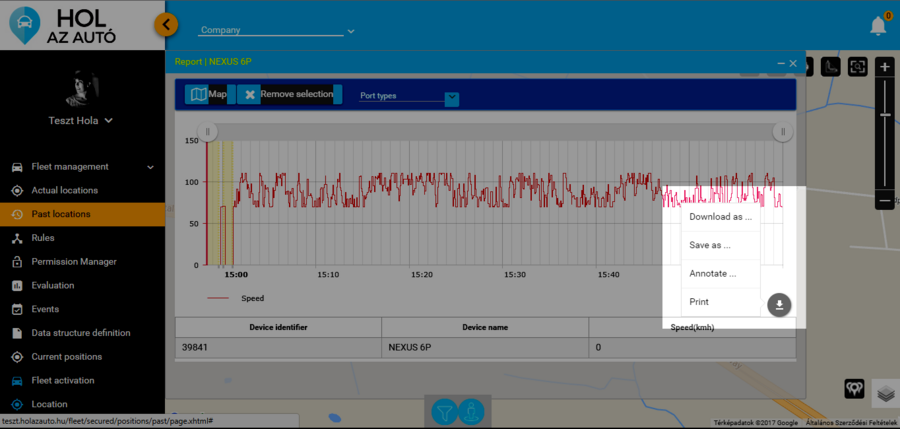
Task: Expand the Port types dropdown
Action: point(451,98)
